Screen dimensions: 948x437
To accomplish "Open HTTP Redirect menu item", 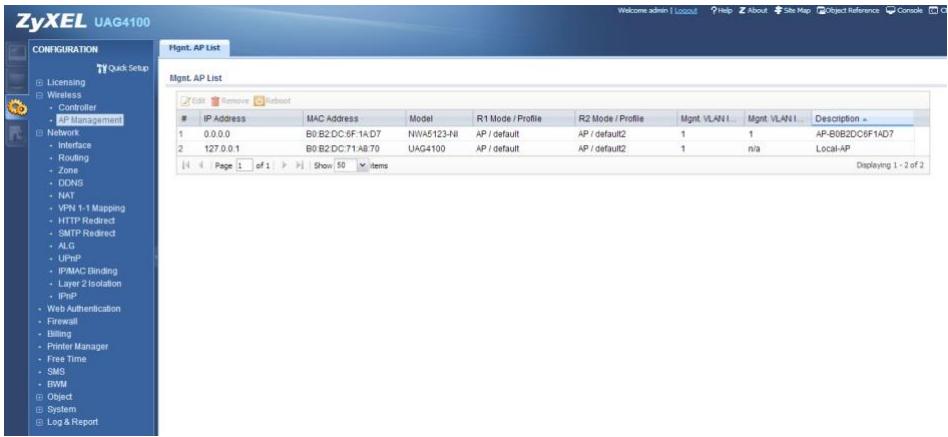I will pos(86,221).
